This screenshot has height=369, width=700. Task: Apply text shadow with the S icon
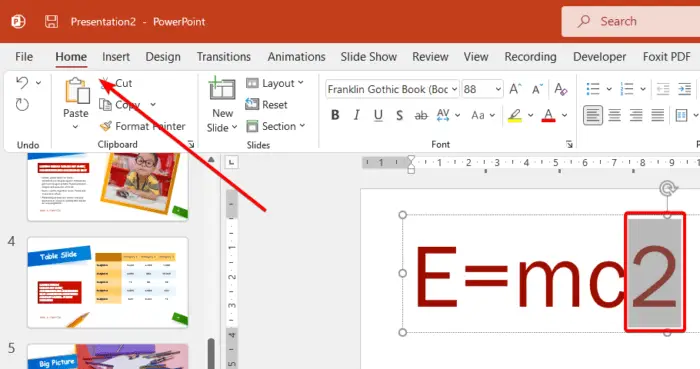tap(400, 116)
